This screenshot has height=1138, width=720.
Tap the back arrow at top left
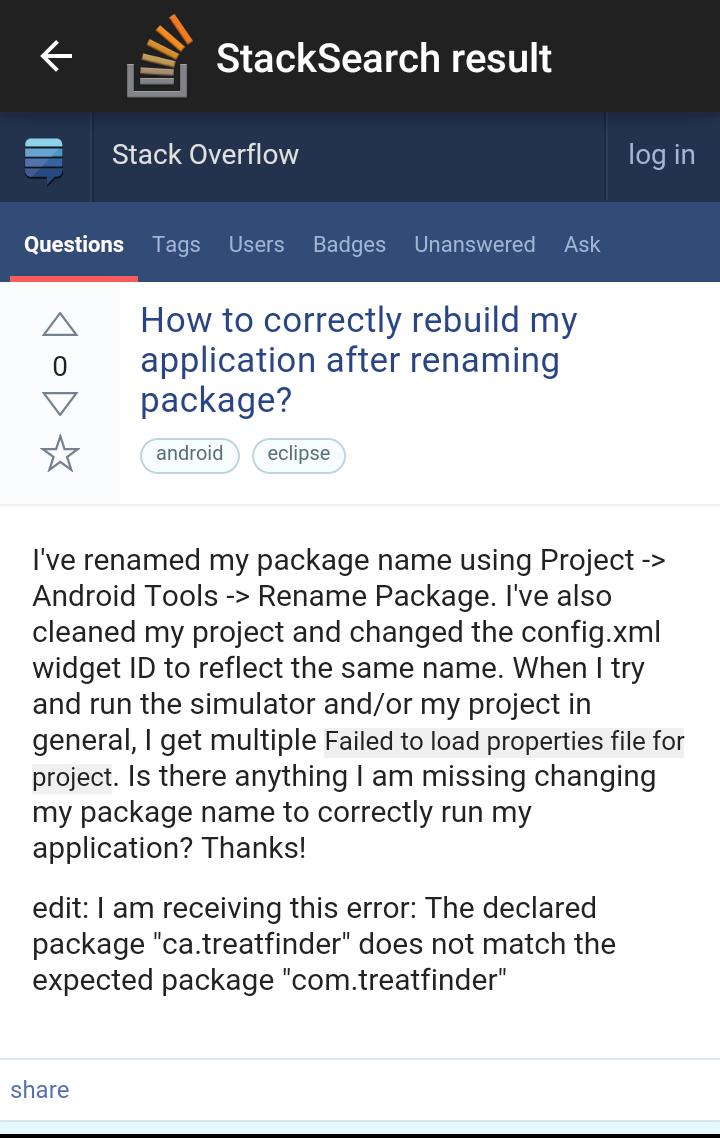pyautogui.click(x=56, y=57)
